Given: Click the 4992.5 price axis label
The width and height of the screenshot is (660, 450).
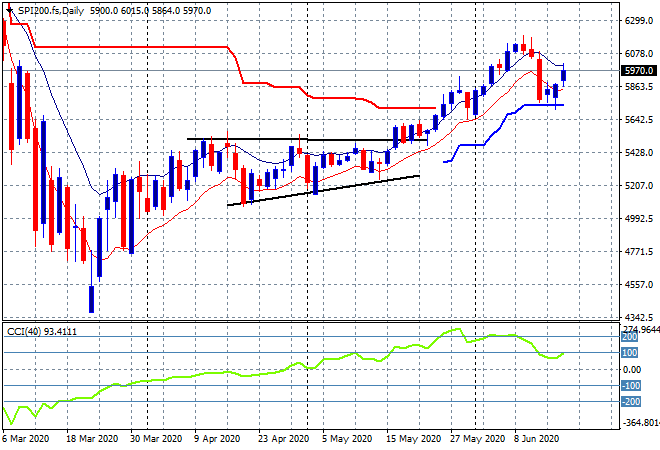Looking at the screenshot, I should [639, 218].
